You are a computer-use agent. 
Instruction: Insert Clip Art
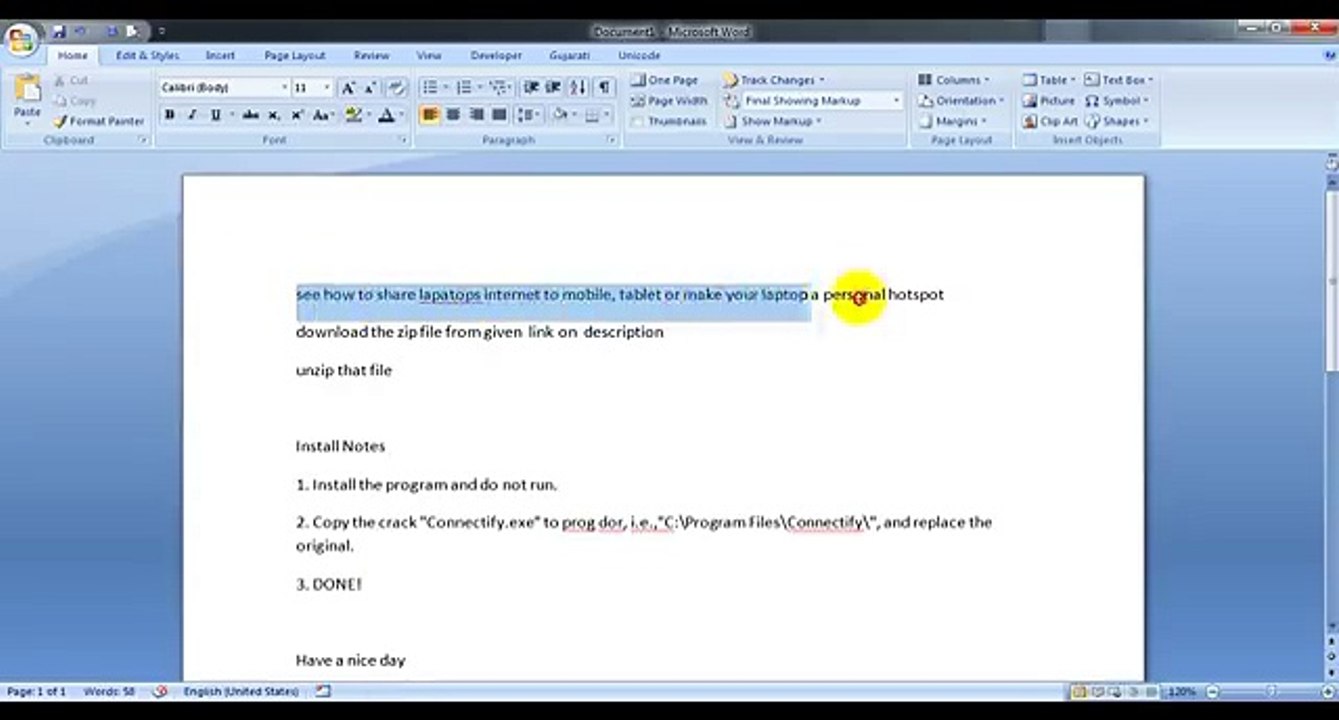tap(1049, 121)
